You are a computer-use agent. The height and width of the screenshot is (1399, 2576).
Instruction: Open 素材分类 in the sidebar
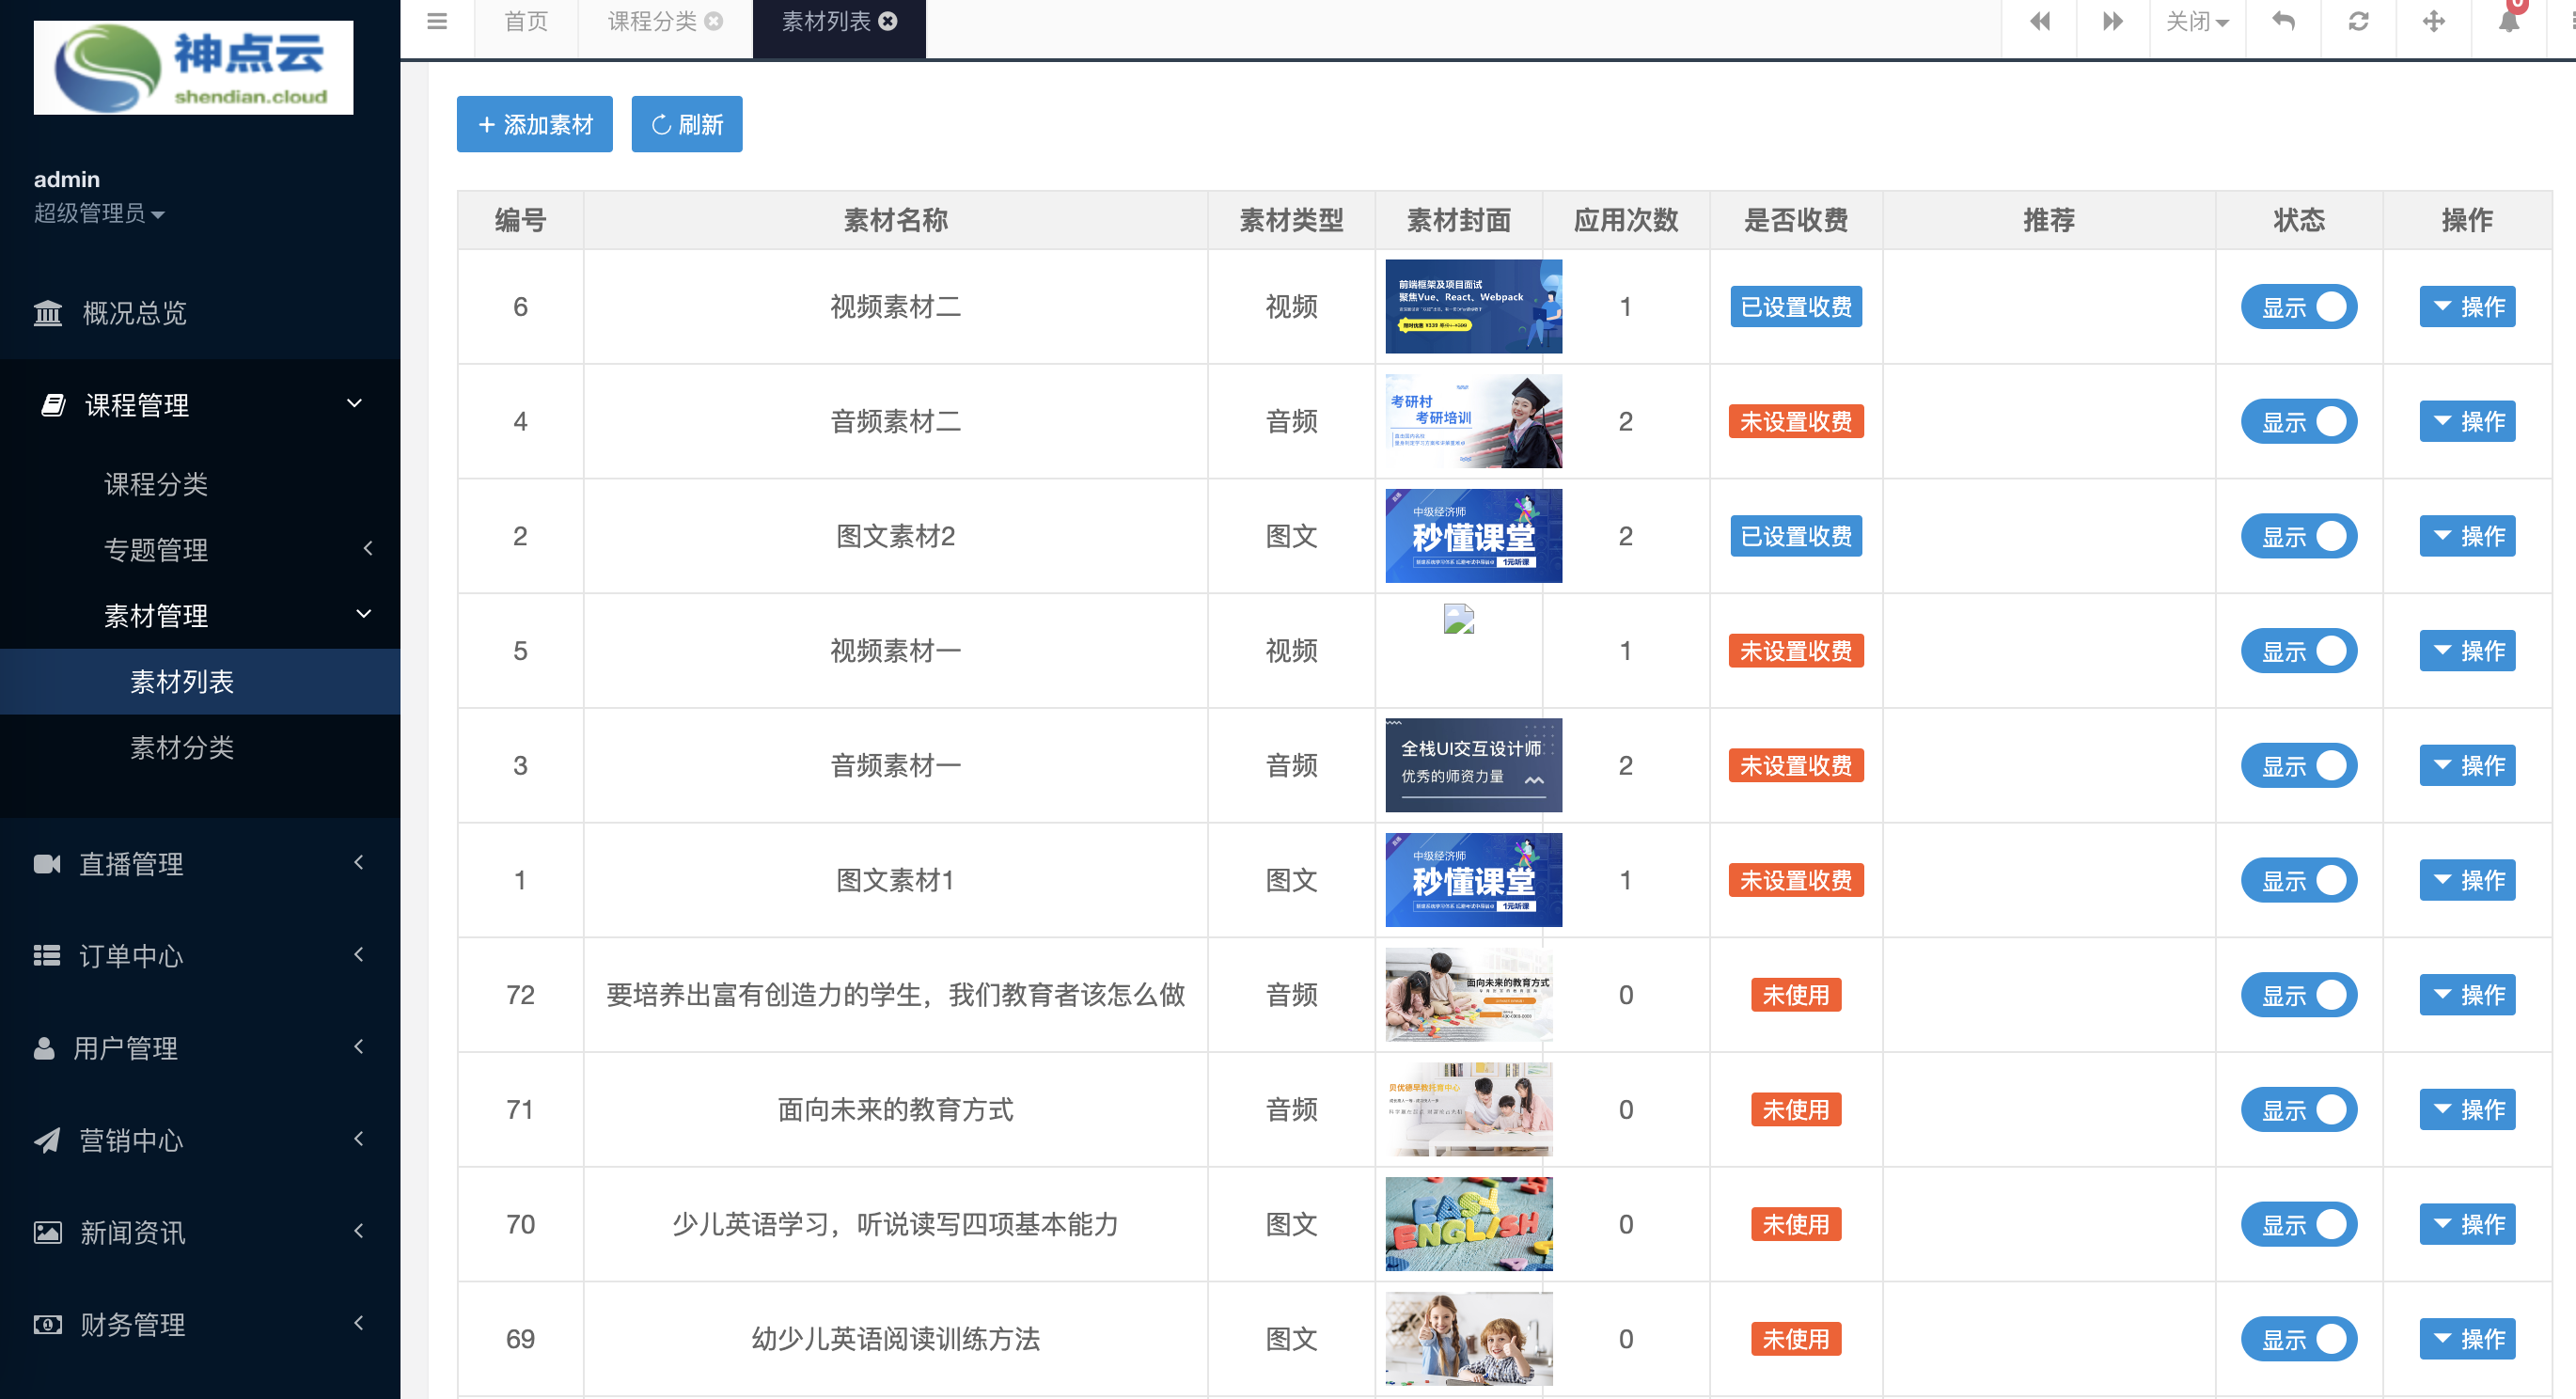coord(182,747)
